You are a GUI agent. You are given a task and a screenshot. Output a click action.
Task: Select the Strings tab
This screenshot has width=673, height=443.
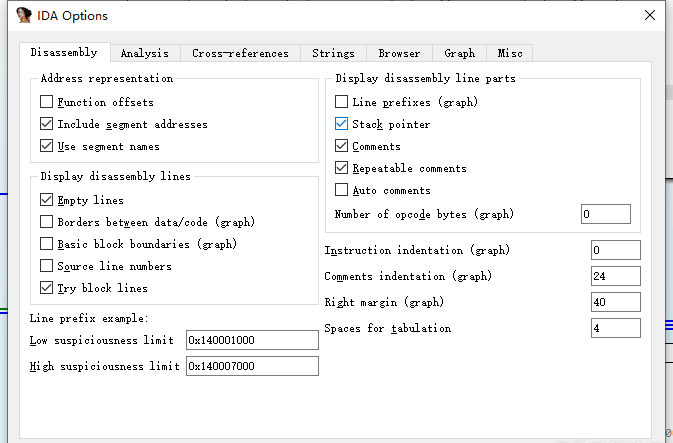333,53
